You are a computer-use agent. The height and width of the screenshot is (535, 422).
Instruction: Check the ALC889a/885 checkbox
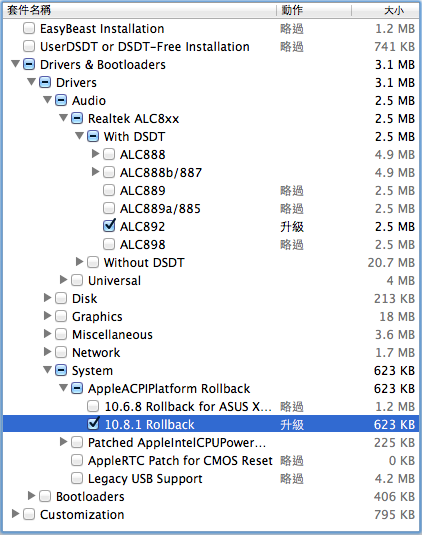pyautogui.click(x=109, y=208)
